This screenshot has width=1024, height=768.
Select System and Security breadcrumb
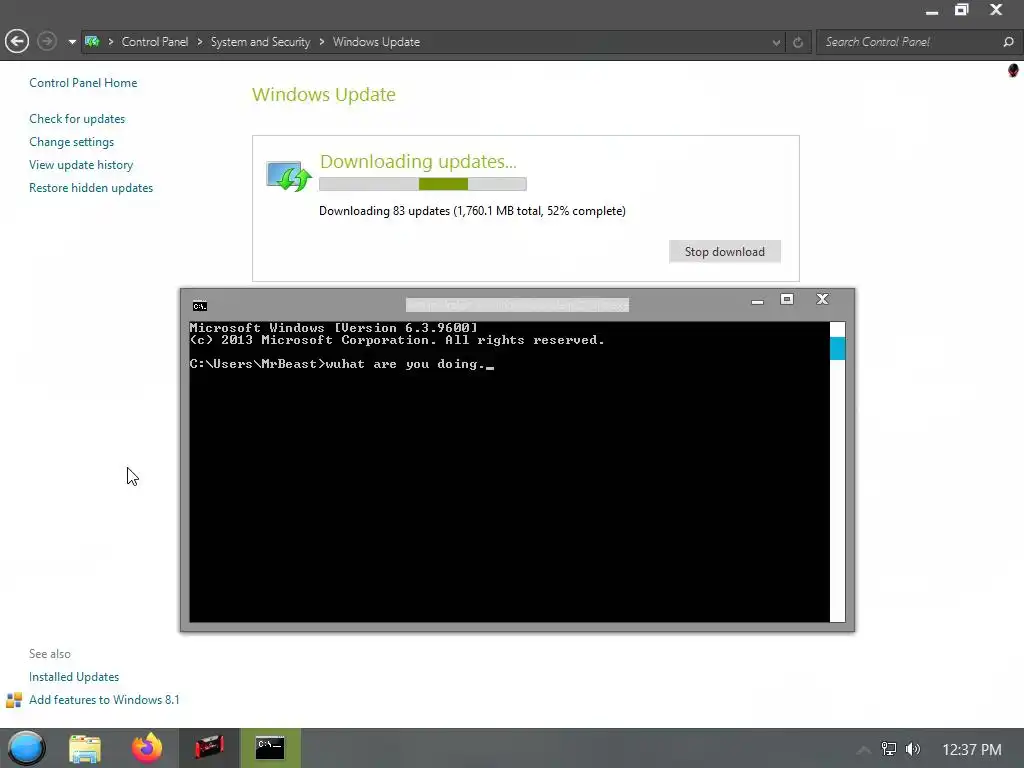point(260,42)
